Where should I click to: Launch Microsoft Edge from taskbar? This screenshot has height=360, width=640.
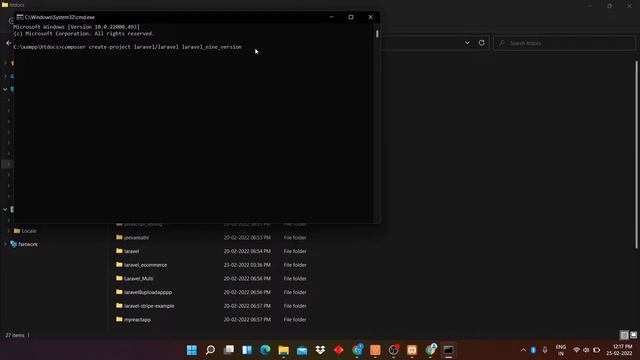(265, 350)
